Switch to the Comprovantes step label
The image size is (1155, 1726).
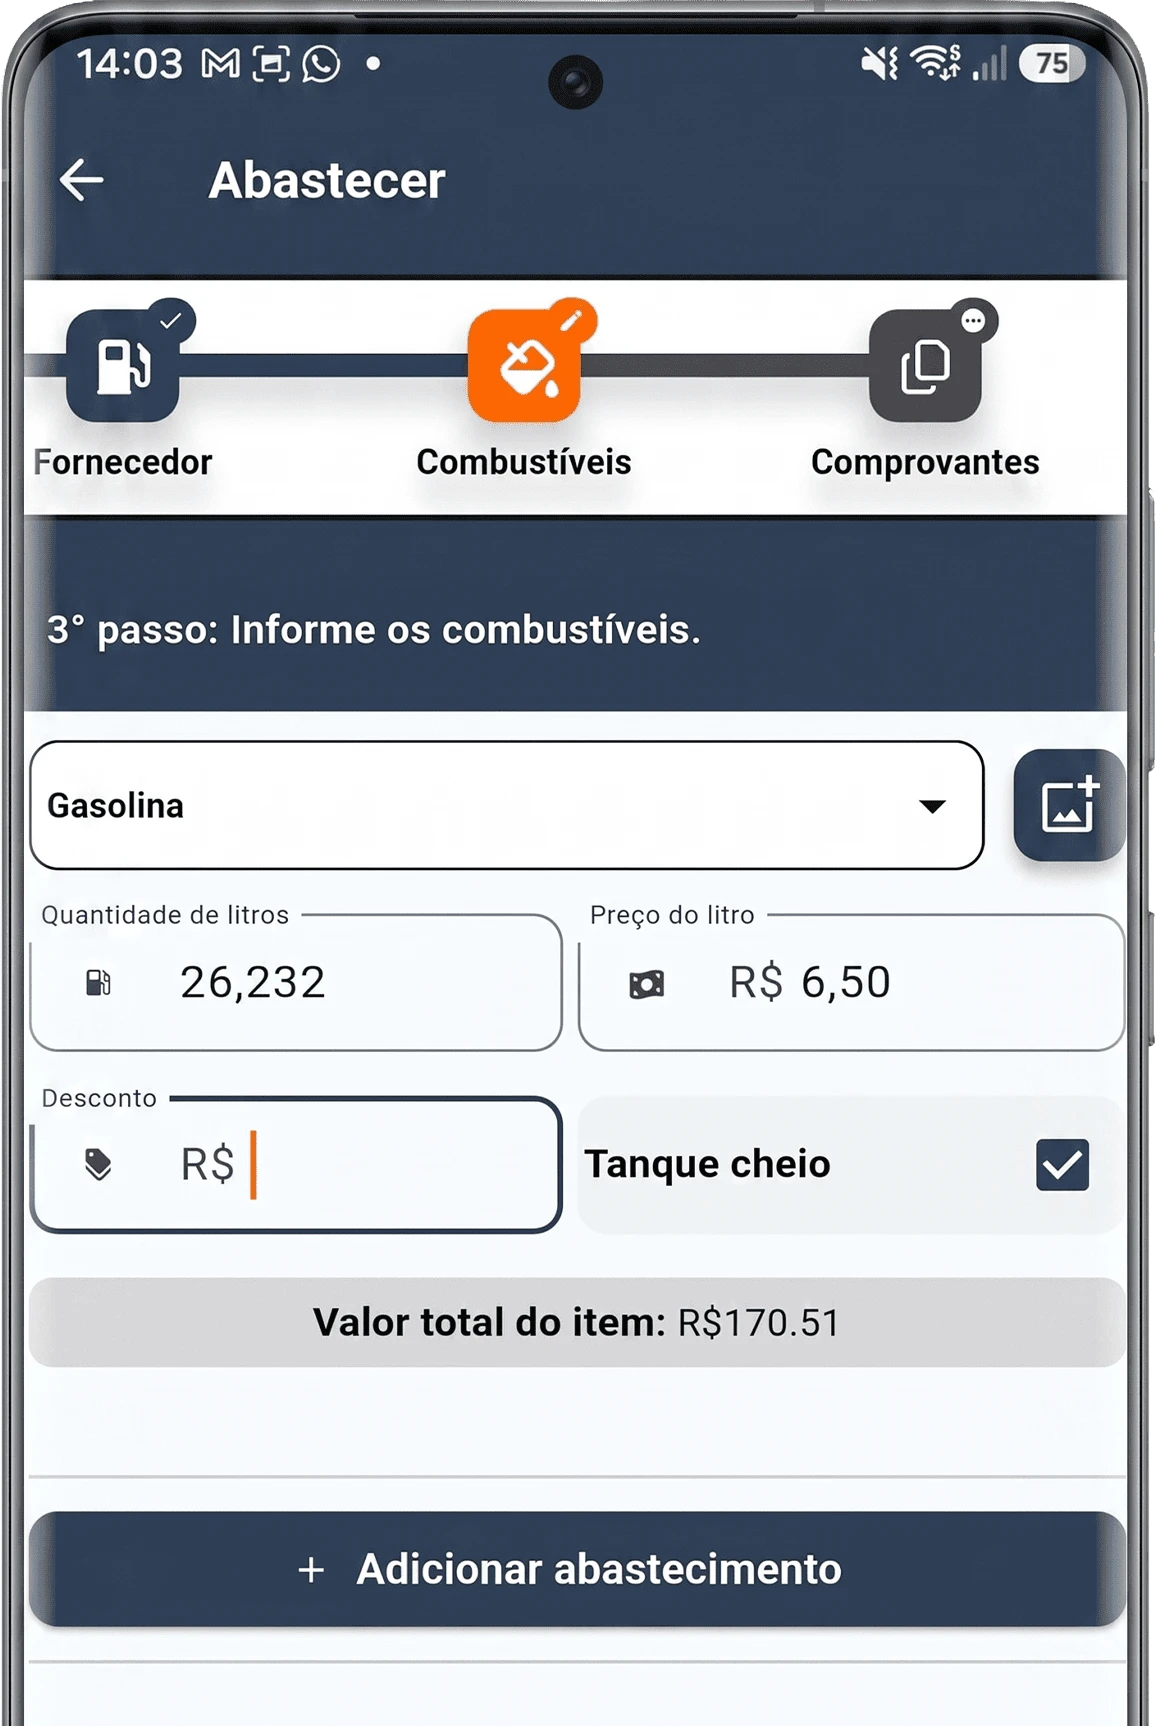[x=925, y=462]
